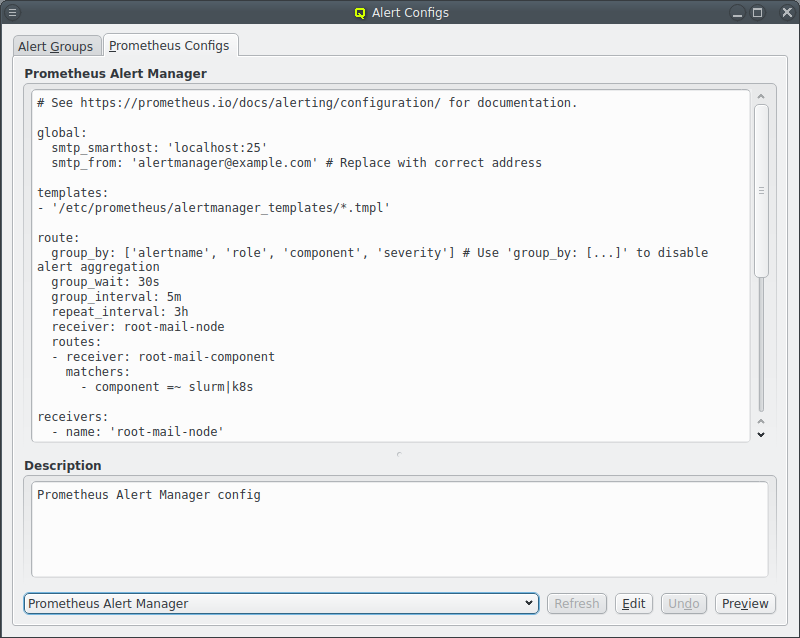Click the 'receiver: root-mail-component' line
Screen dimensions: 800x638
[163, 357]
